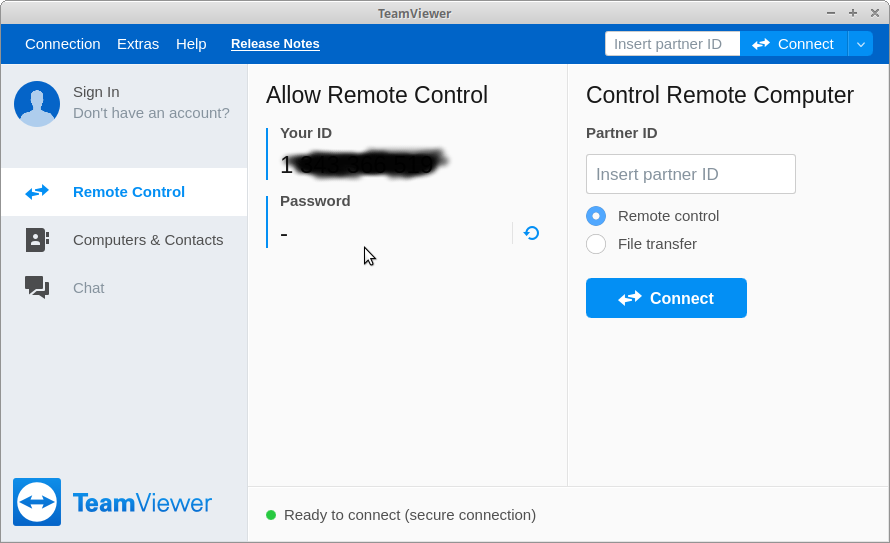Click the large blue Connect button

click(x=666, y=298)
